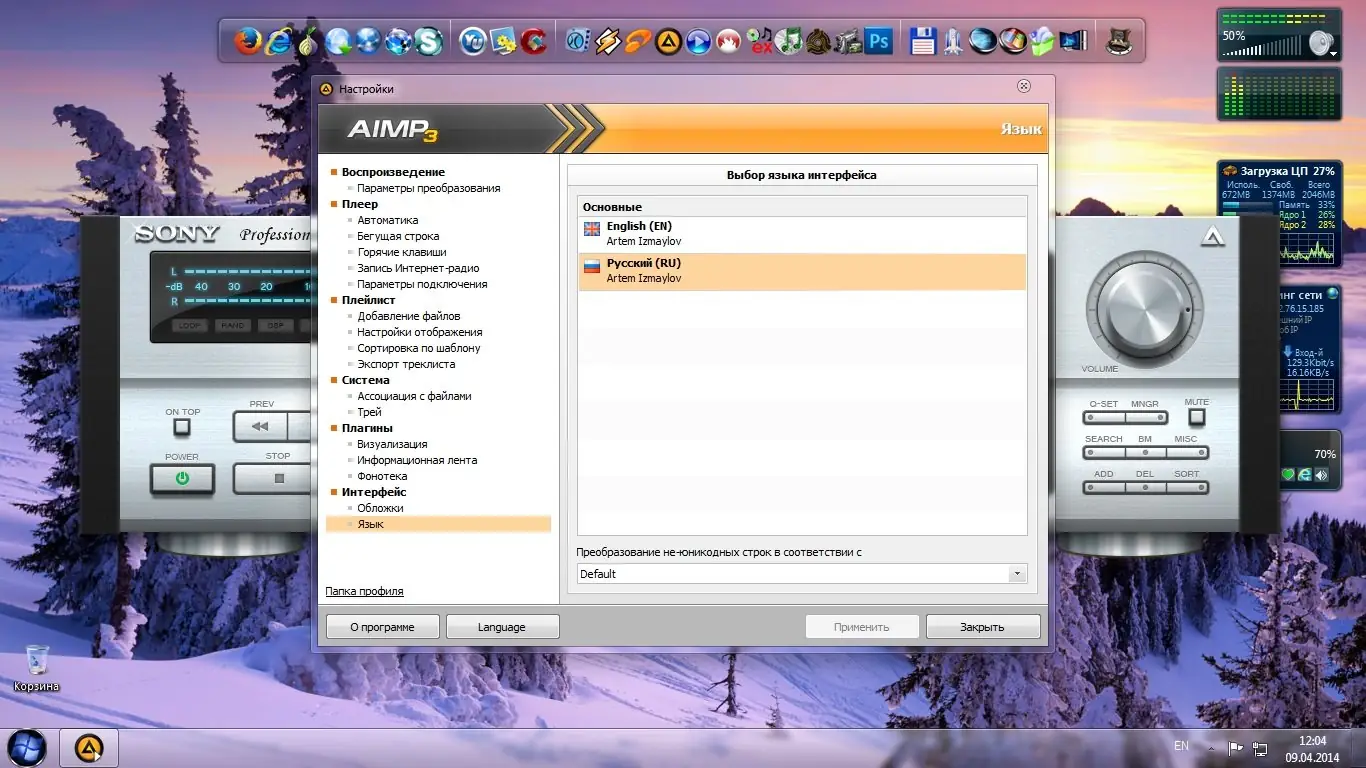1366x768 pixels.
Task: Launch the rocket icon in the dock
Action: pyautogui.click(x=953, y=41)
